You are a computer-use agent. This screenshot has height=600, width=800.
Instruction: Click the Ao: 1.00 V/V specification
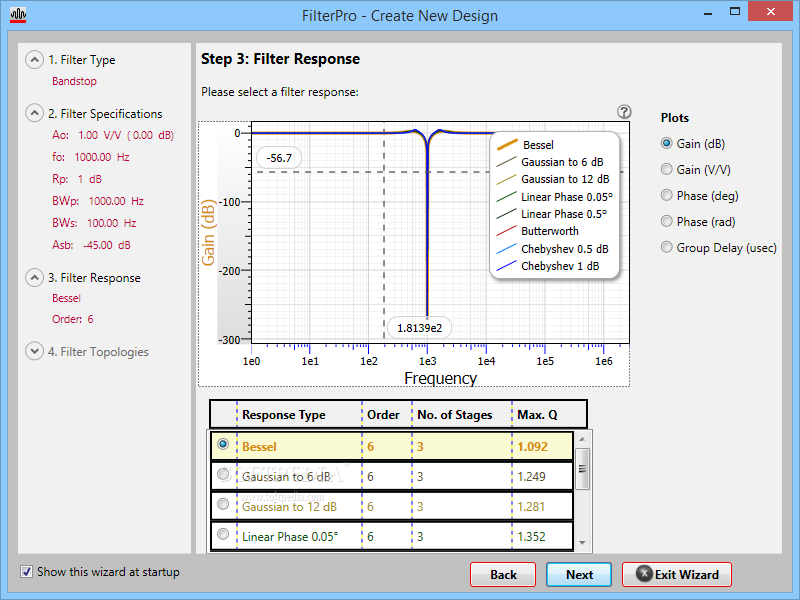[x=113, y=135]
